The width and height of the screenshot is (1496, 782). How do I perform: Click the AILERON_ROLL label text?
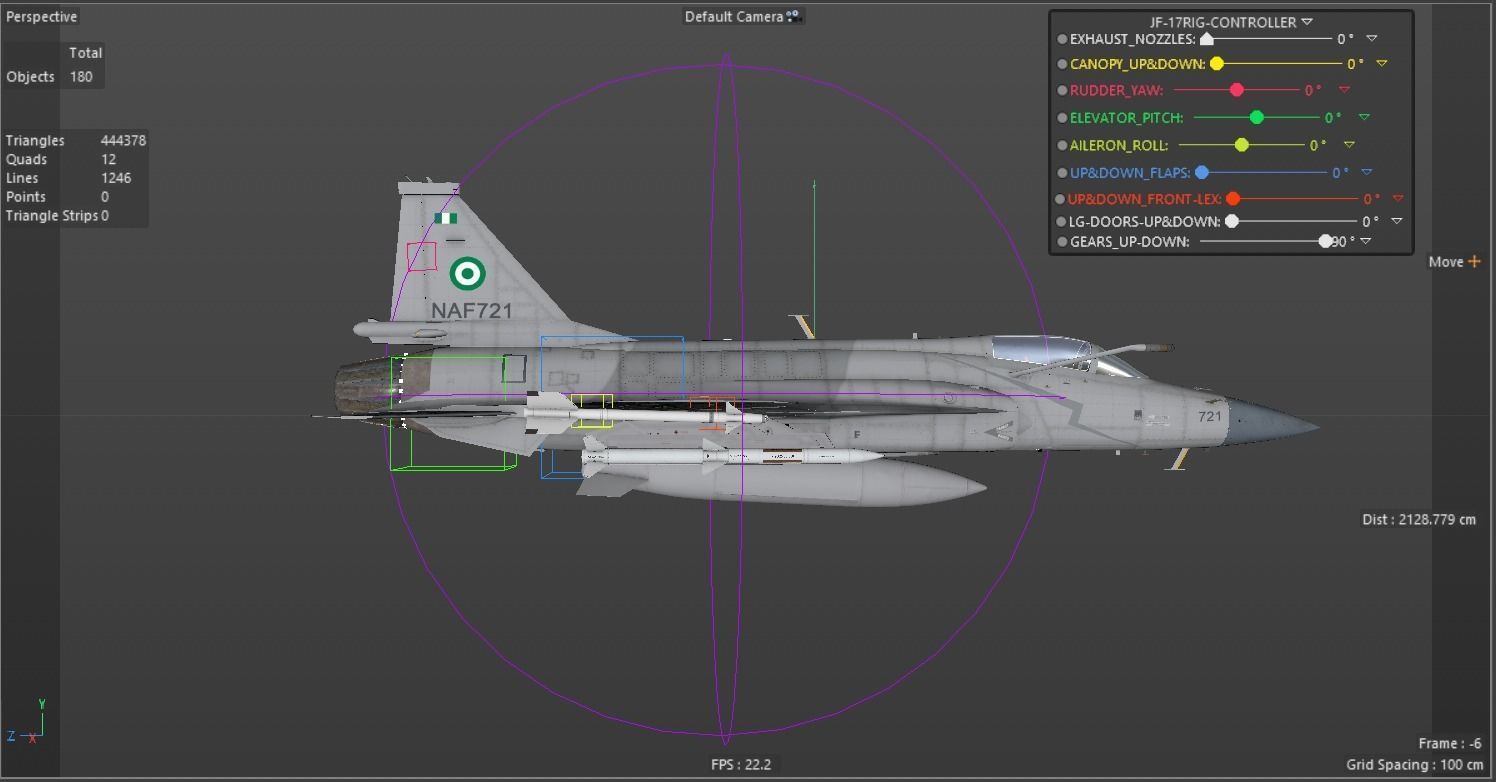(x=1119, y=146)
